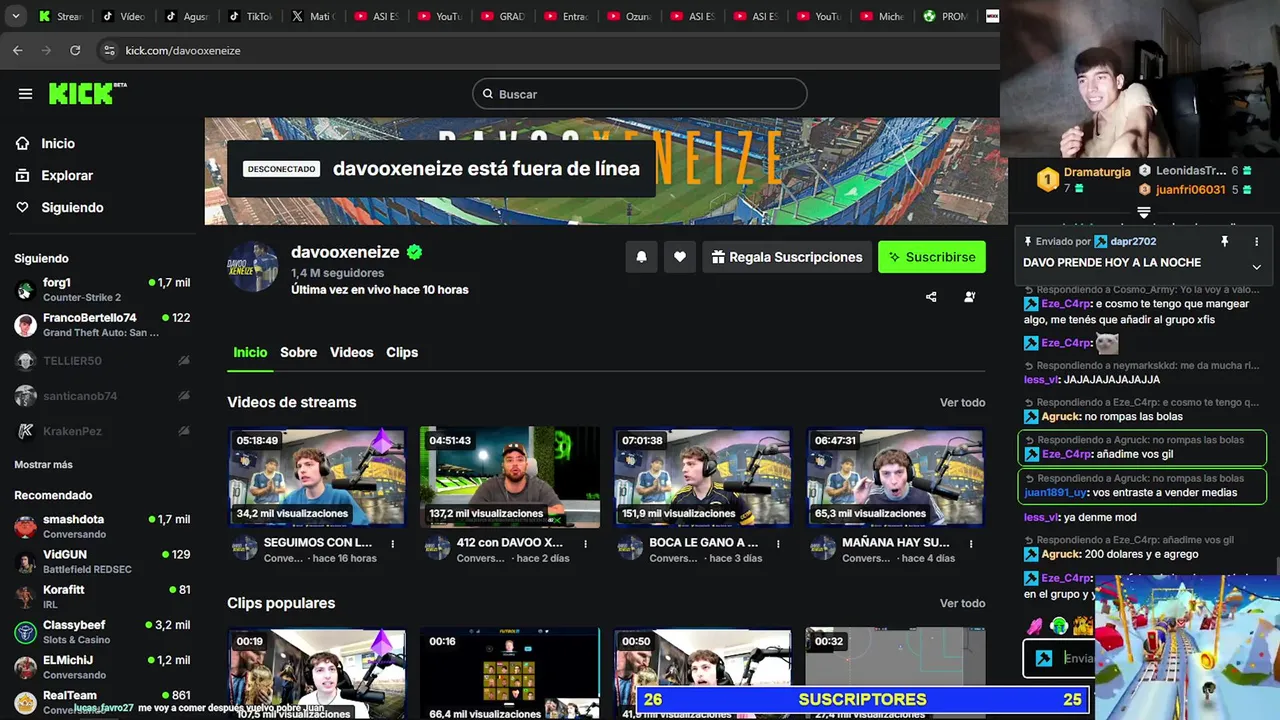Open the 04:51:43 stream video thumbnail
Image resolution: width=1280 pixels, height=720 pixels.
coord(510,477)
